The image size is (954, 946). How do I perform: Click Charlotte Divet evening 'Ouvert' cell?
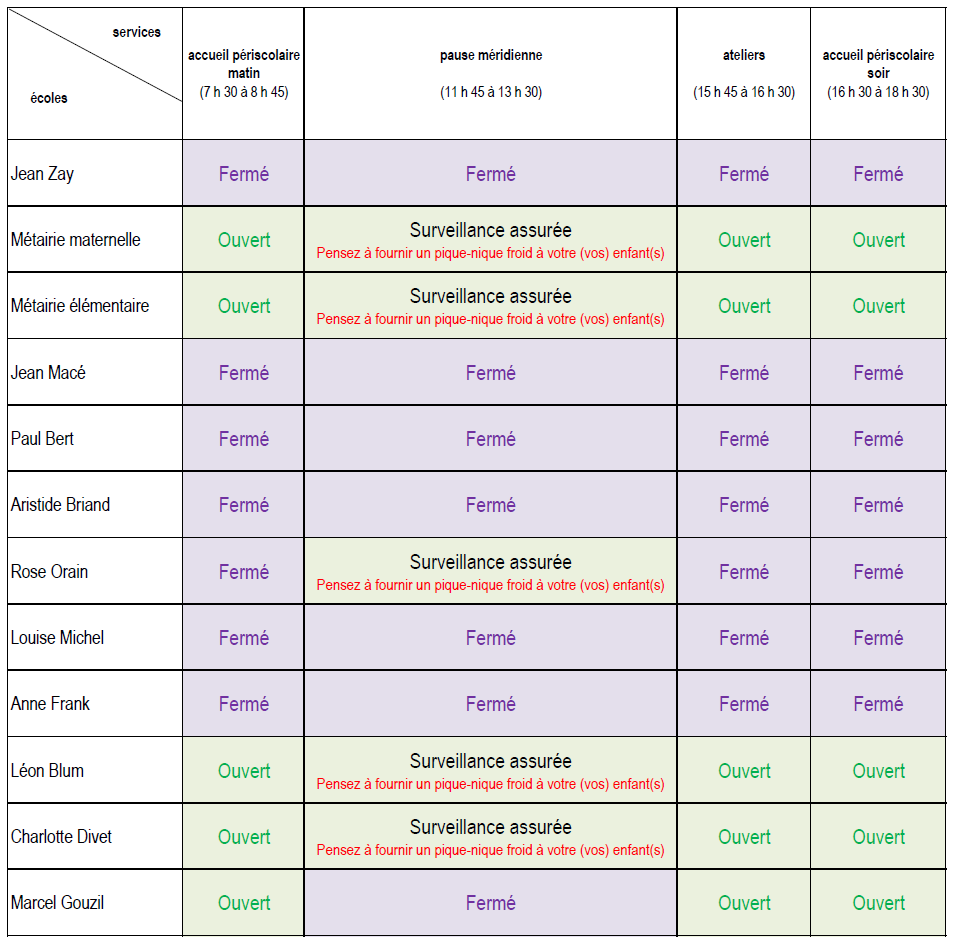pos(878,836)
